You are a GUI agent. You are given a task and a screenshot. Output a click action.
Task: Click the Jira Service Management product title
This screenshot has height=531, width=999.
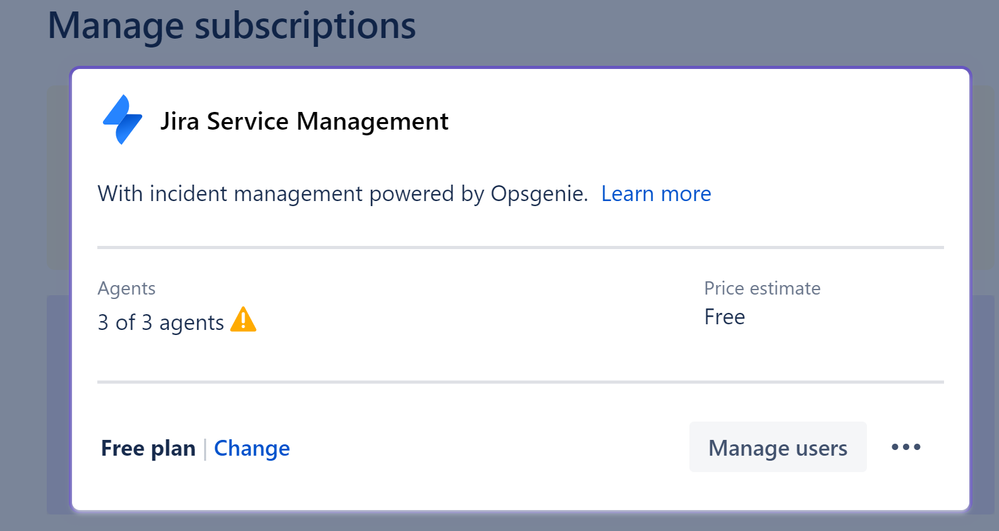tap(304, 121)
